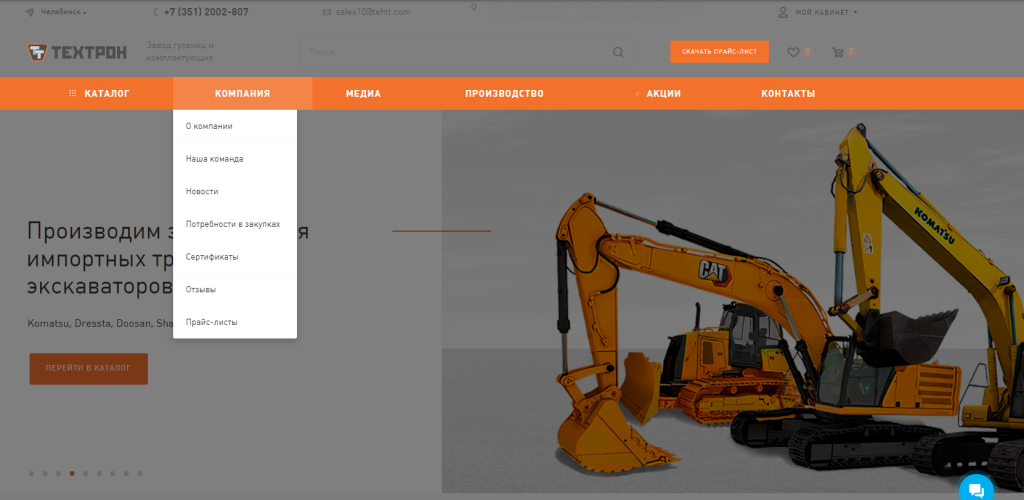
Task: Click Перейти в каталог button
Action: coord(88,369)
